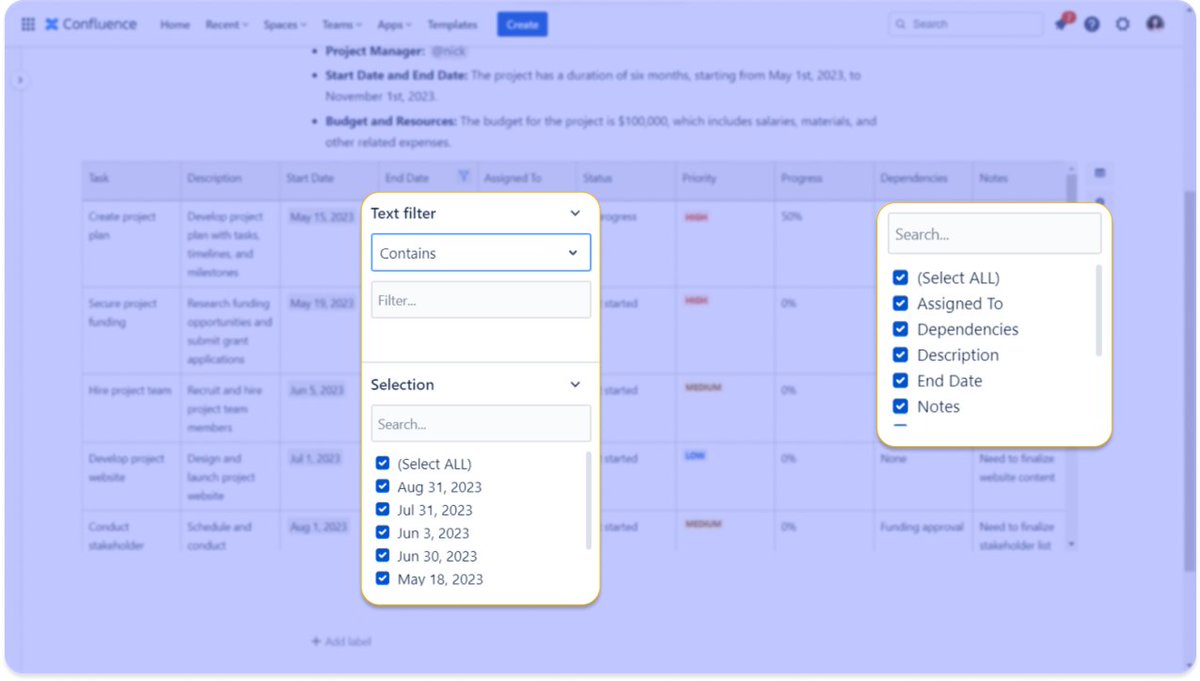Screen dimensions: 1200x681
Task: Click the End Date column filter icon
Action: click(463, 176)
